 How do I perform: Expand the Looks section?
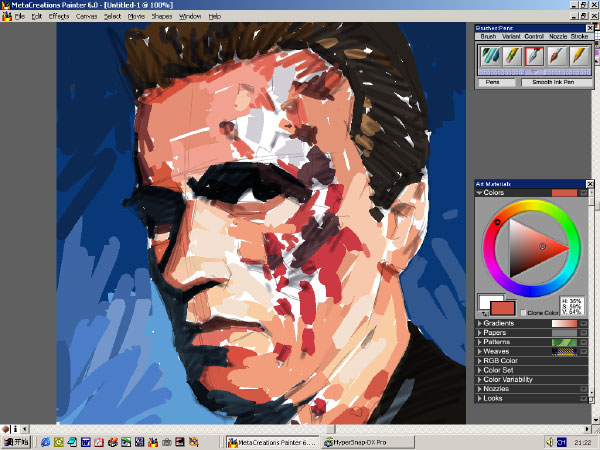(x=479, y=398)
